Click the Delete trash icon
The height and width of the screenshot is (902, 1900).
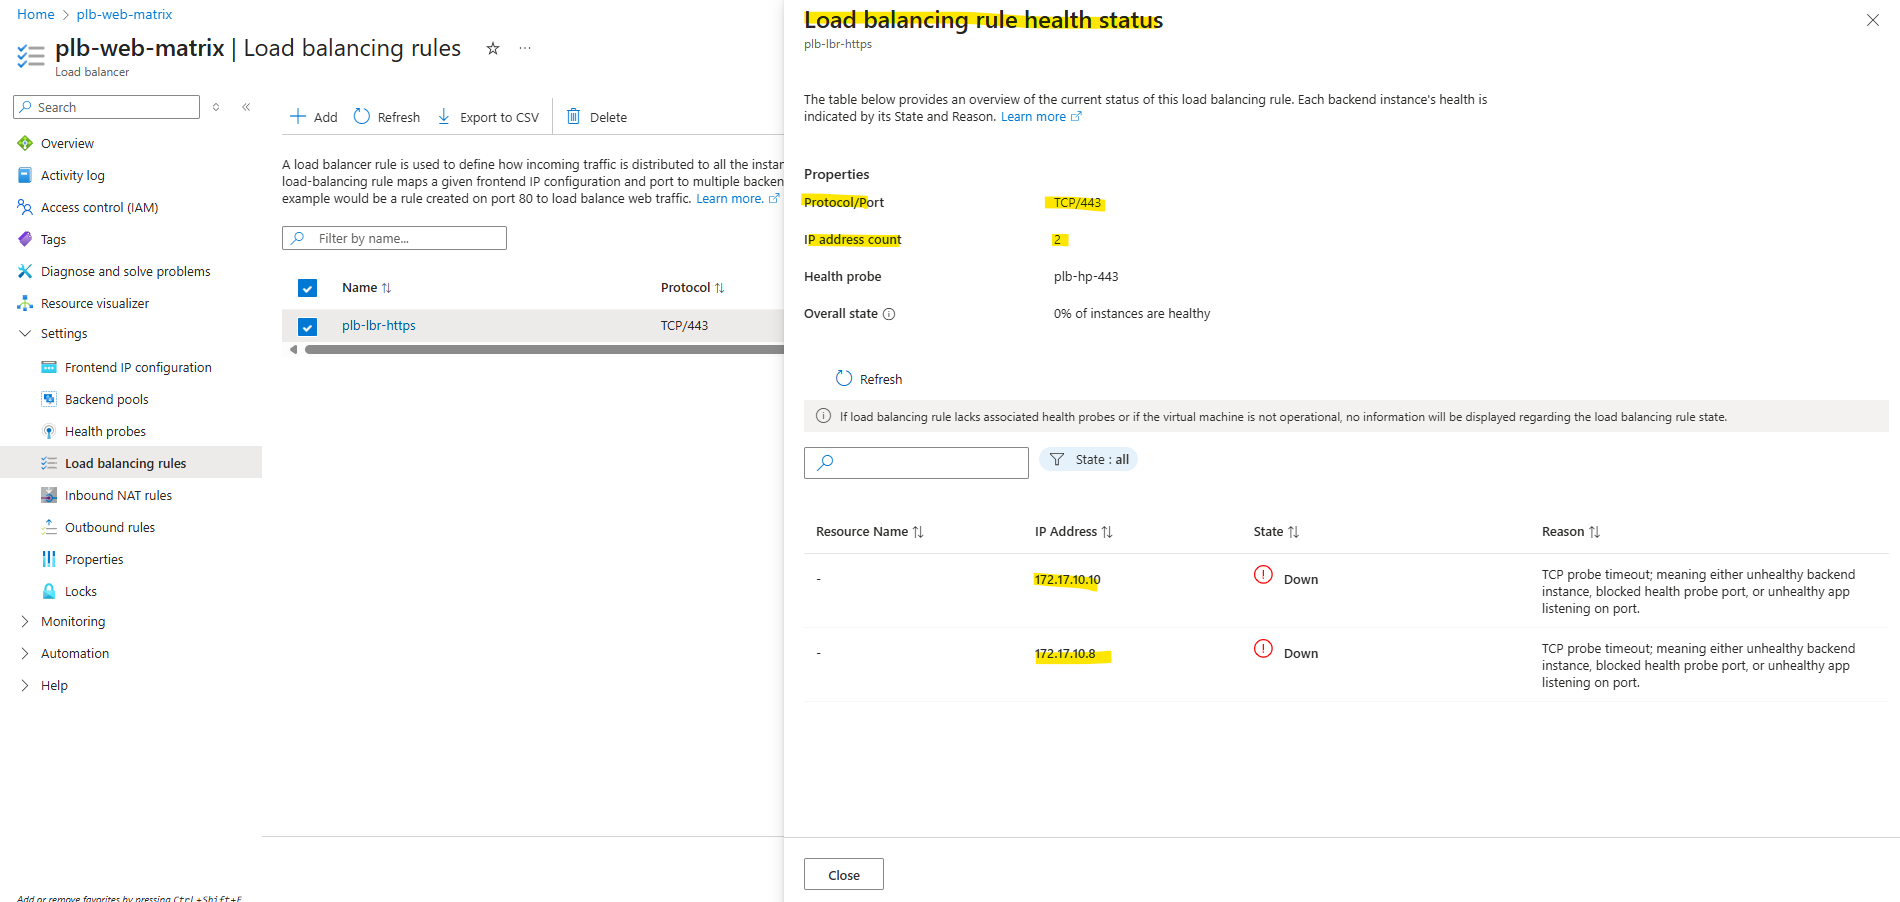[x=574, y=117]
